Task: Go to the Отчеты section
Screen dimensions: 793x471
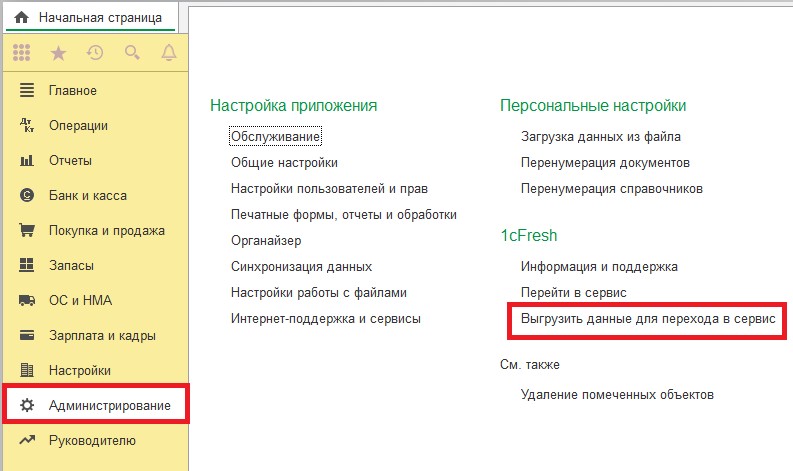Action: click(x=70, y=160)
